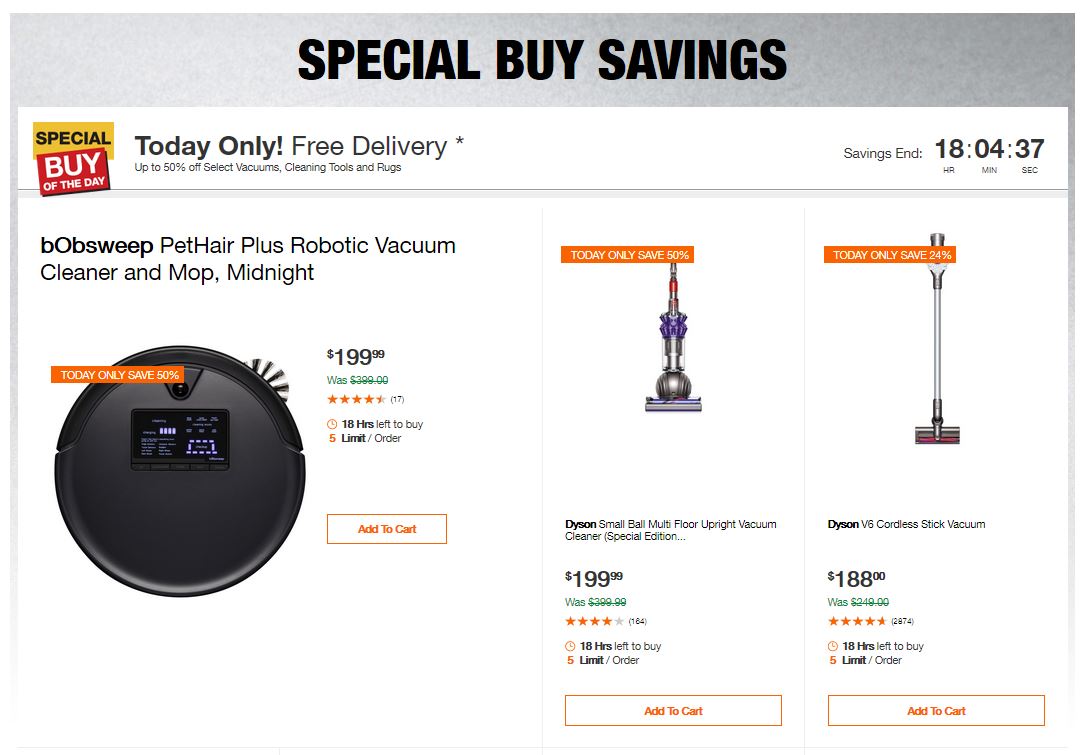The width and height of the screenshot is (1086, 755).
Task: Add Dyson V6 Cordless Stick to cart
Action: [936, 711]
